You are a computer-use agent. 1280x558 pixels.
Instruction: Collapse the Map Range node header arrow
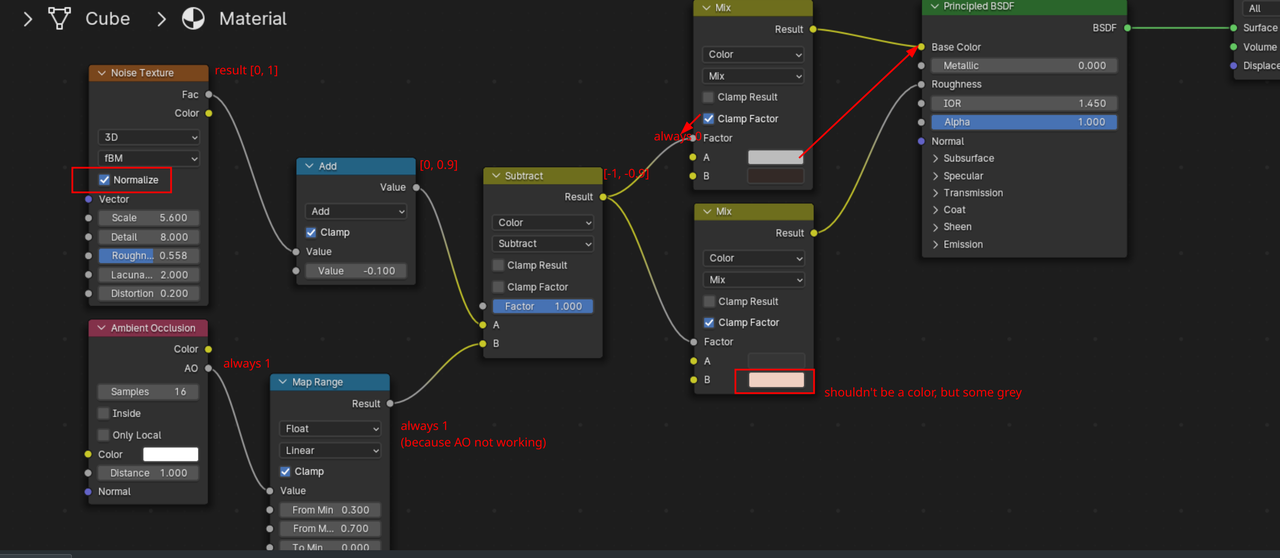pyautogui.click(x=281, y=382)
